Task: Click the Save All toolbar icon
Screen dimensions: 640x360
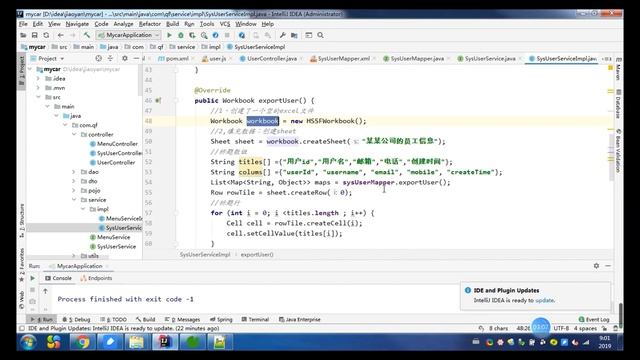Action: click(x=35, y=36)
